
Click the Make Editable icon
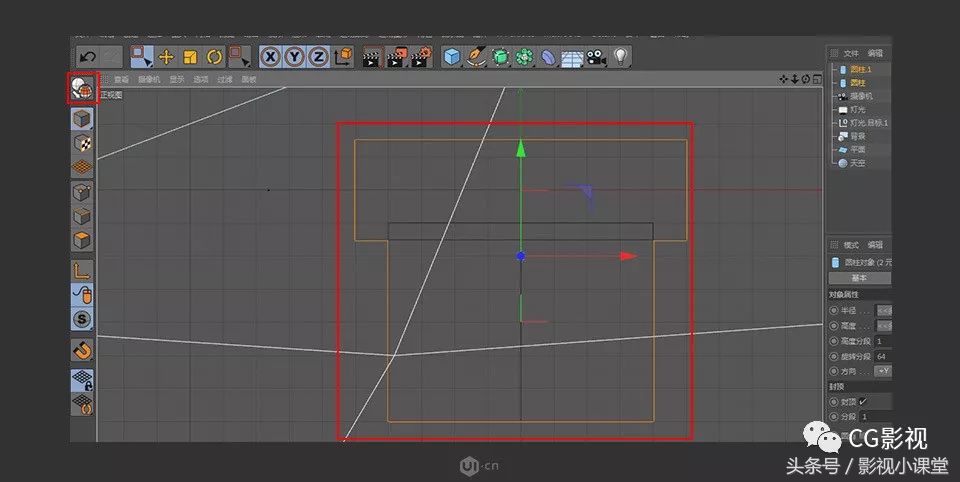pyautogui.click(x=82, y=90)
